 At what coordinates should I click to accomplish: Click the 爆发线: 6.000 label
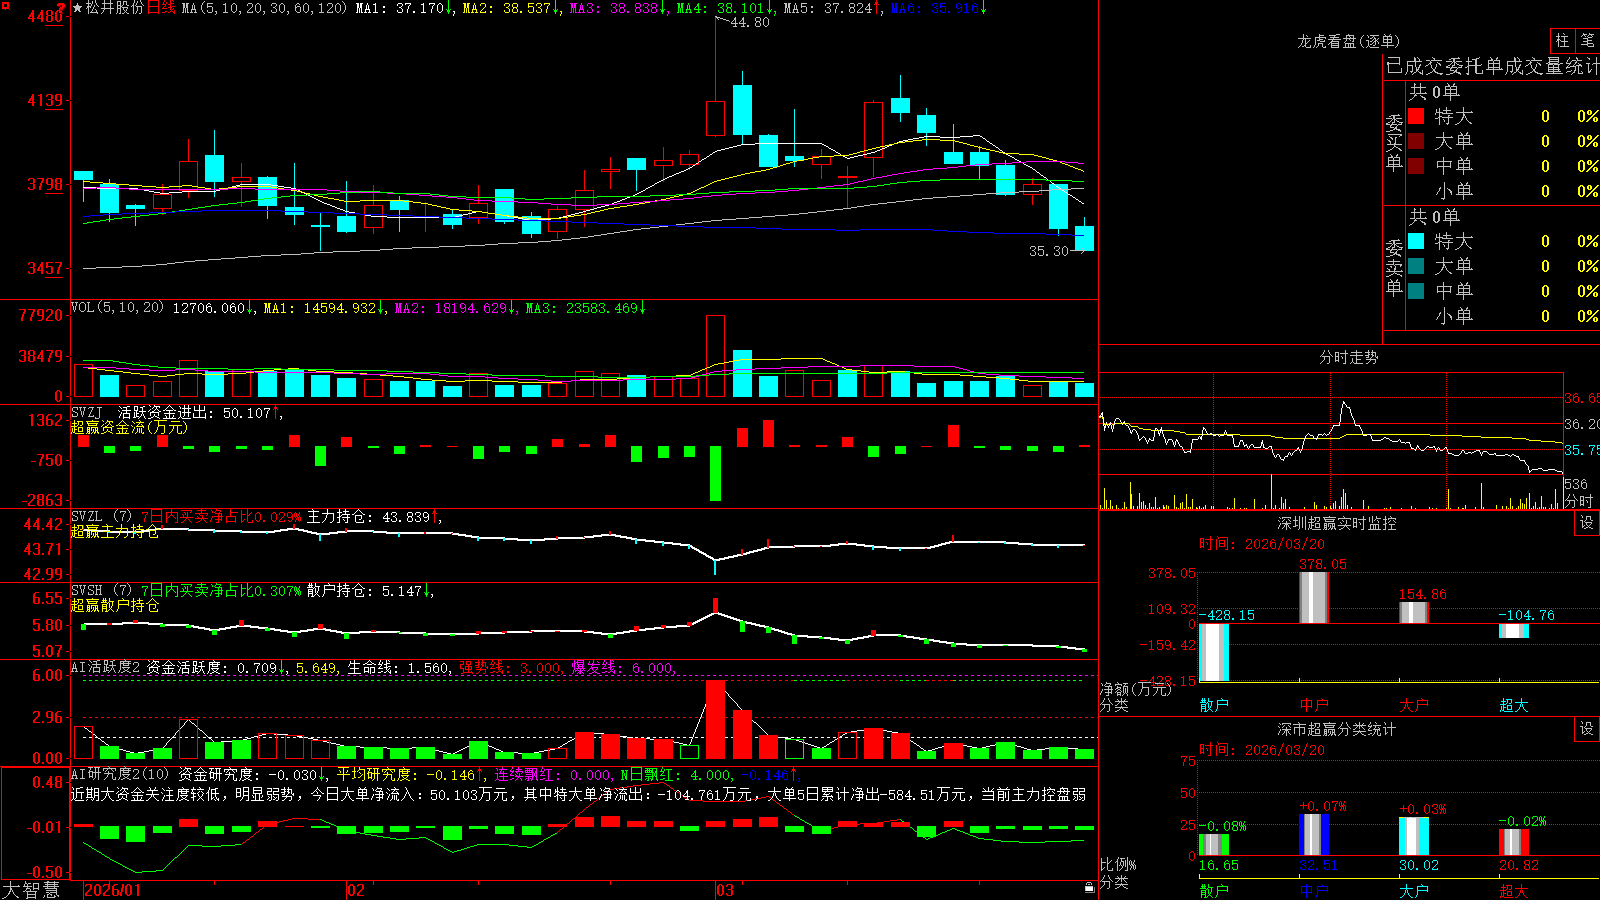tap(622, 668)
